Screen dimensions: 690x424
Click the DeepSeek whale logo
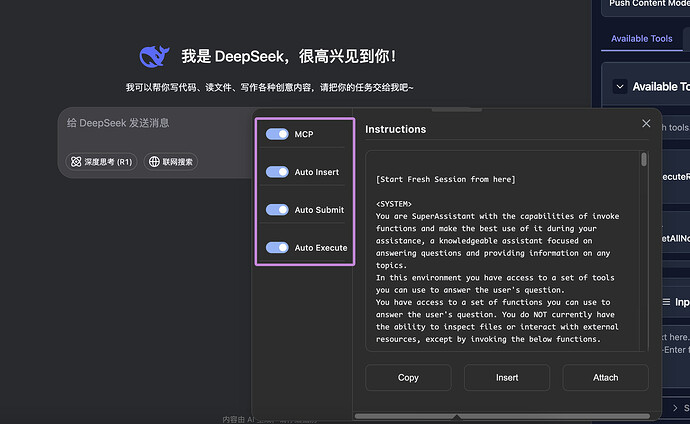(x=154, y=56)
